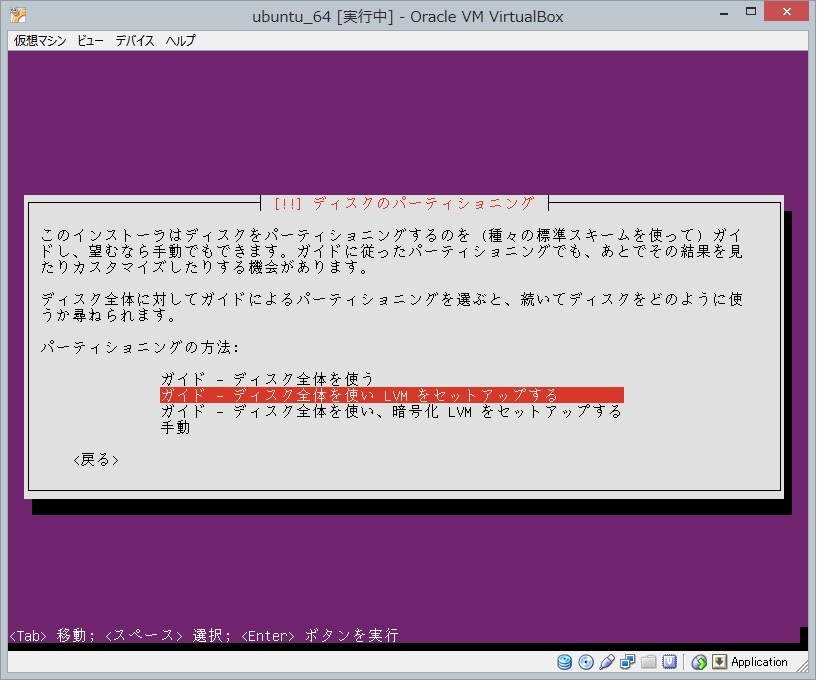Maximize the VirtualBox window
Viewport: 817px width, 680px height.
(x=751, y=11)
